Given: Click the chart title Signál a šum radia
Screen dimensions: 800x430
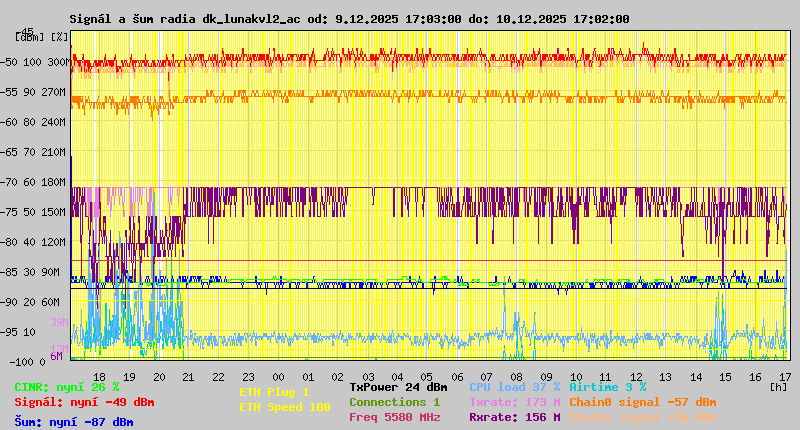Looking at the screenshot, I should (349, 19).
